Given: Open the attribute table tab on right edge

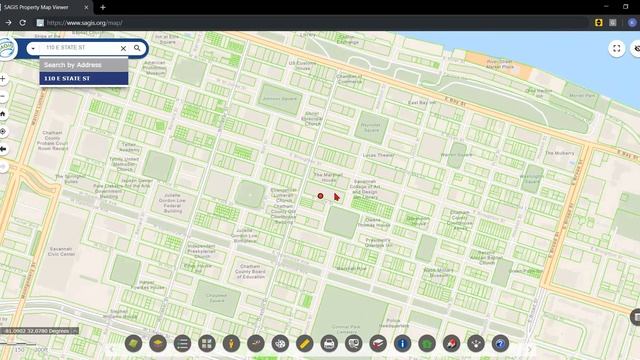Looking at the screenshot, I should coord(636,317).
